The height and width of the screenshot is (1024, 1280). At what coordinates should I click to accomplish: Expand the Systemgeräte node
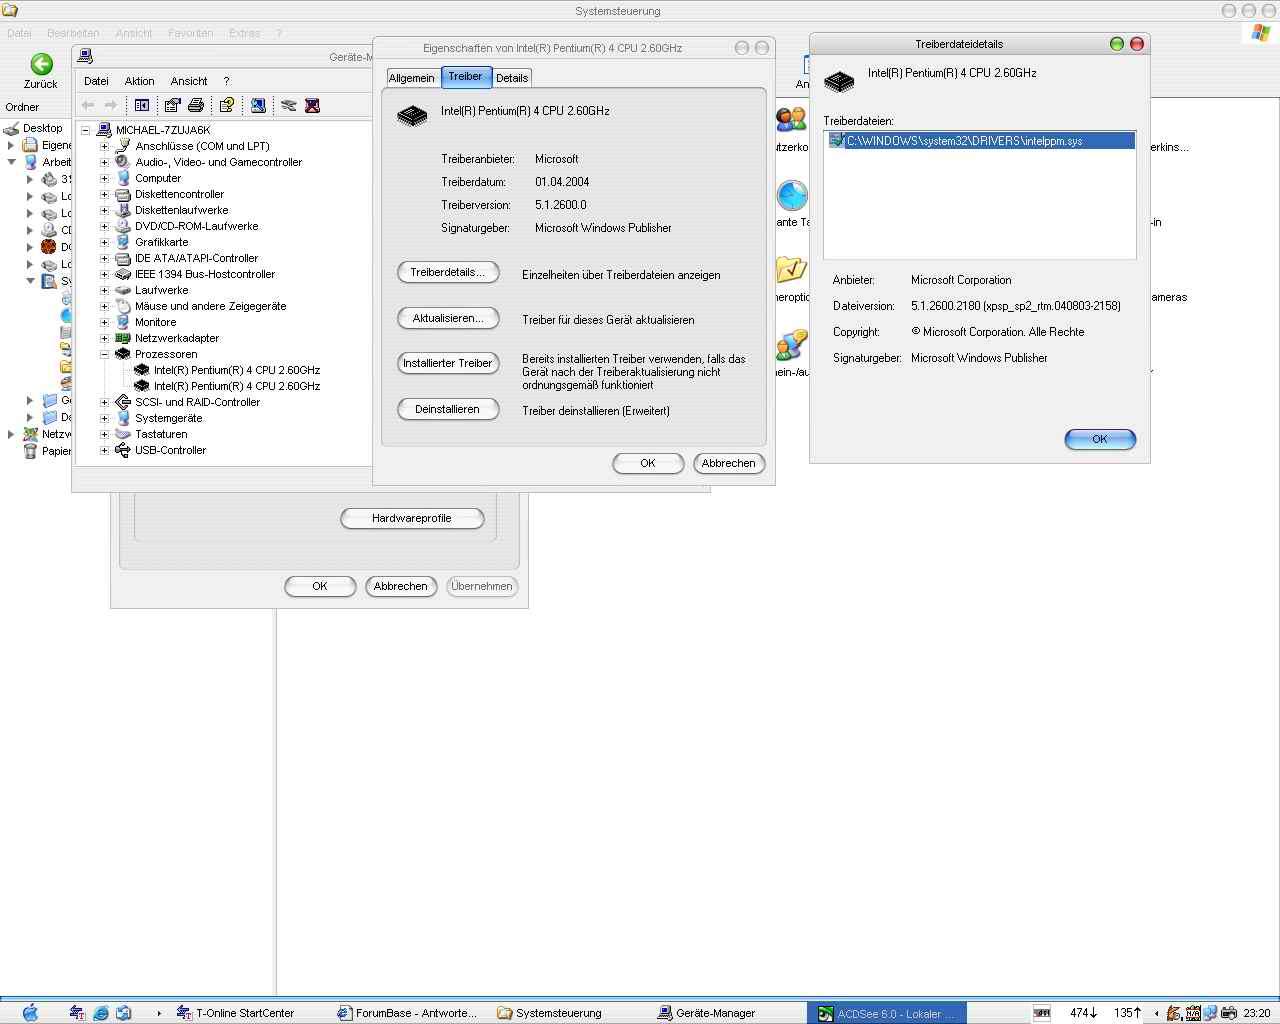[104, 418]
